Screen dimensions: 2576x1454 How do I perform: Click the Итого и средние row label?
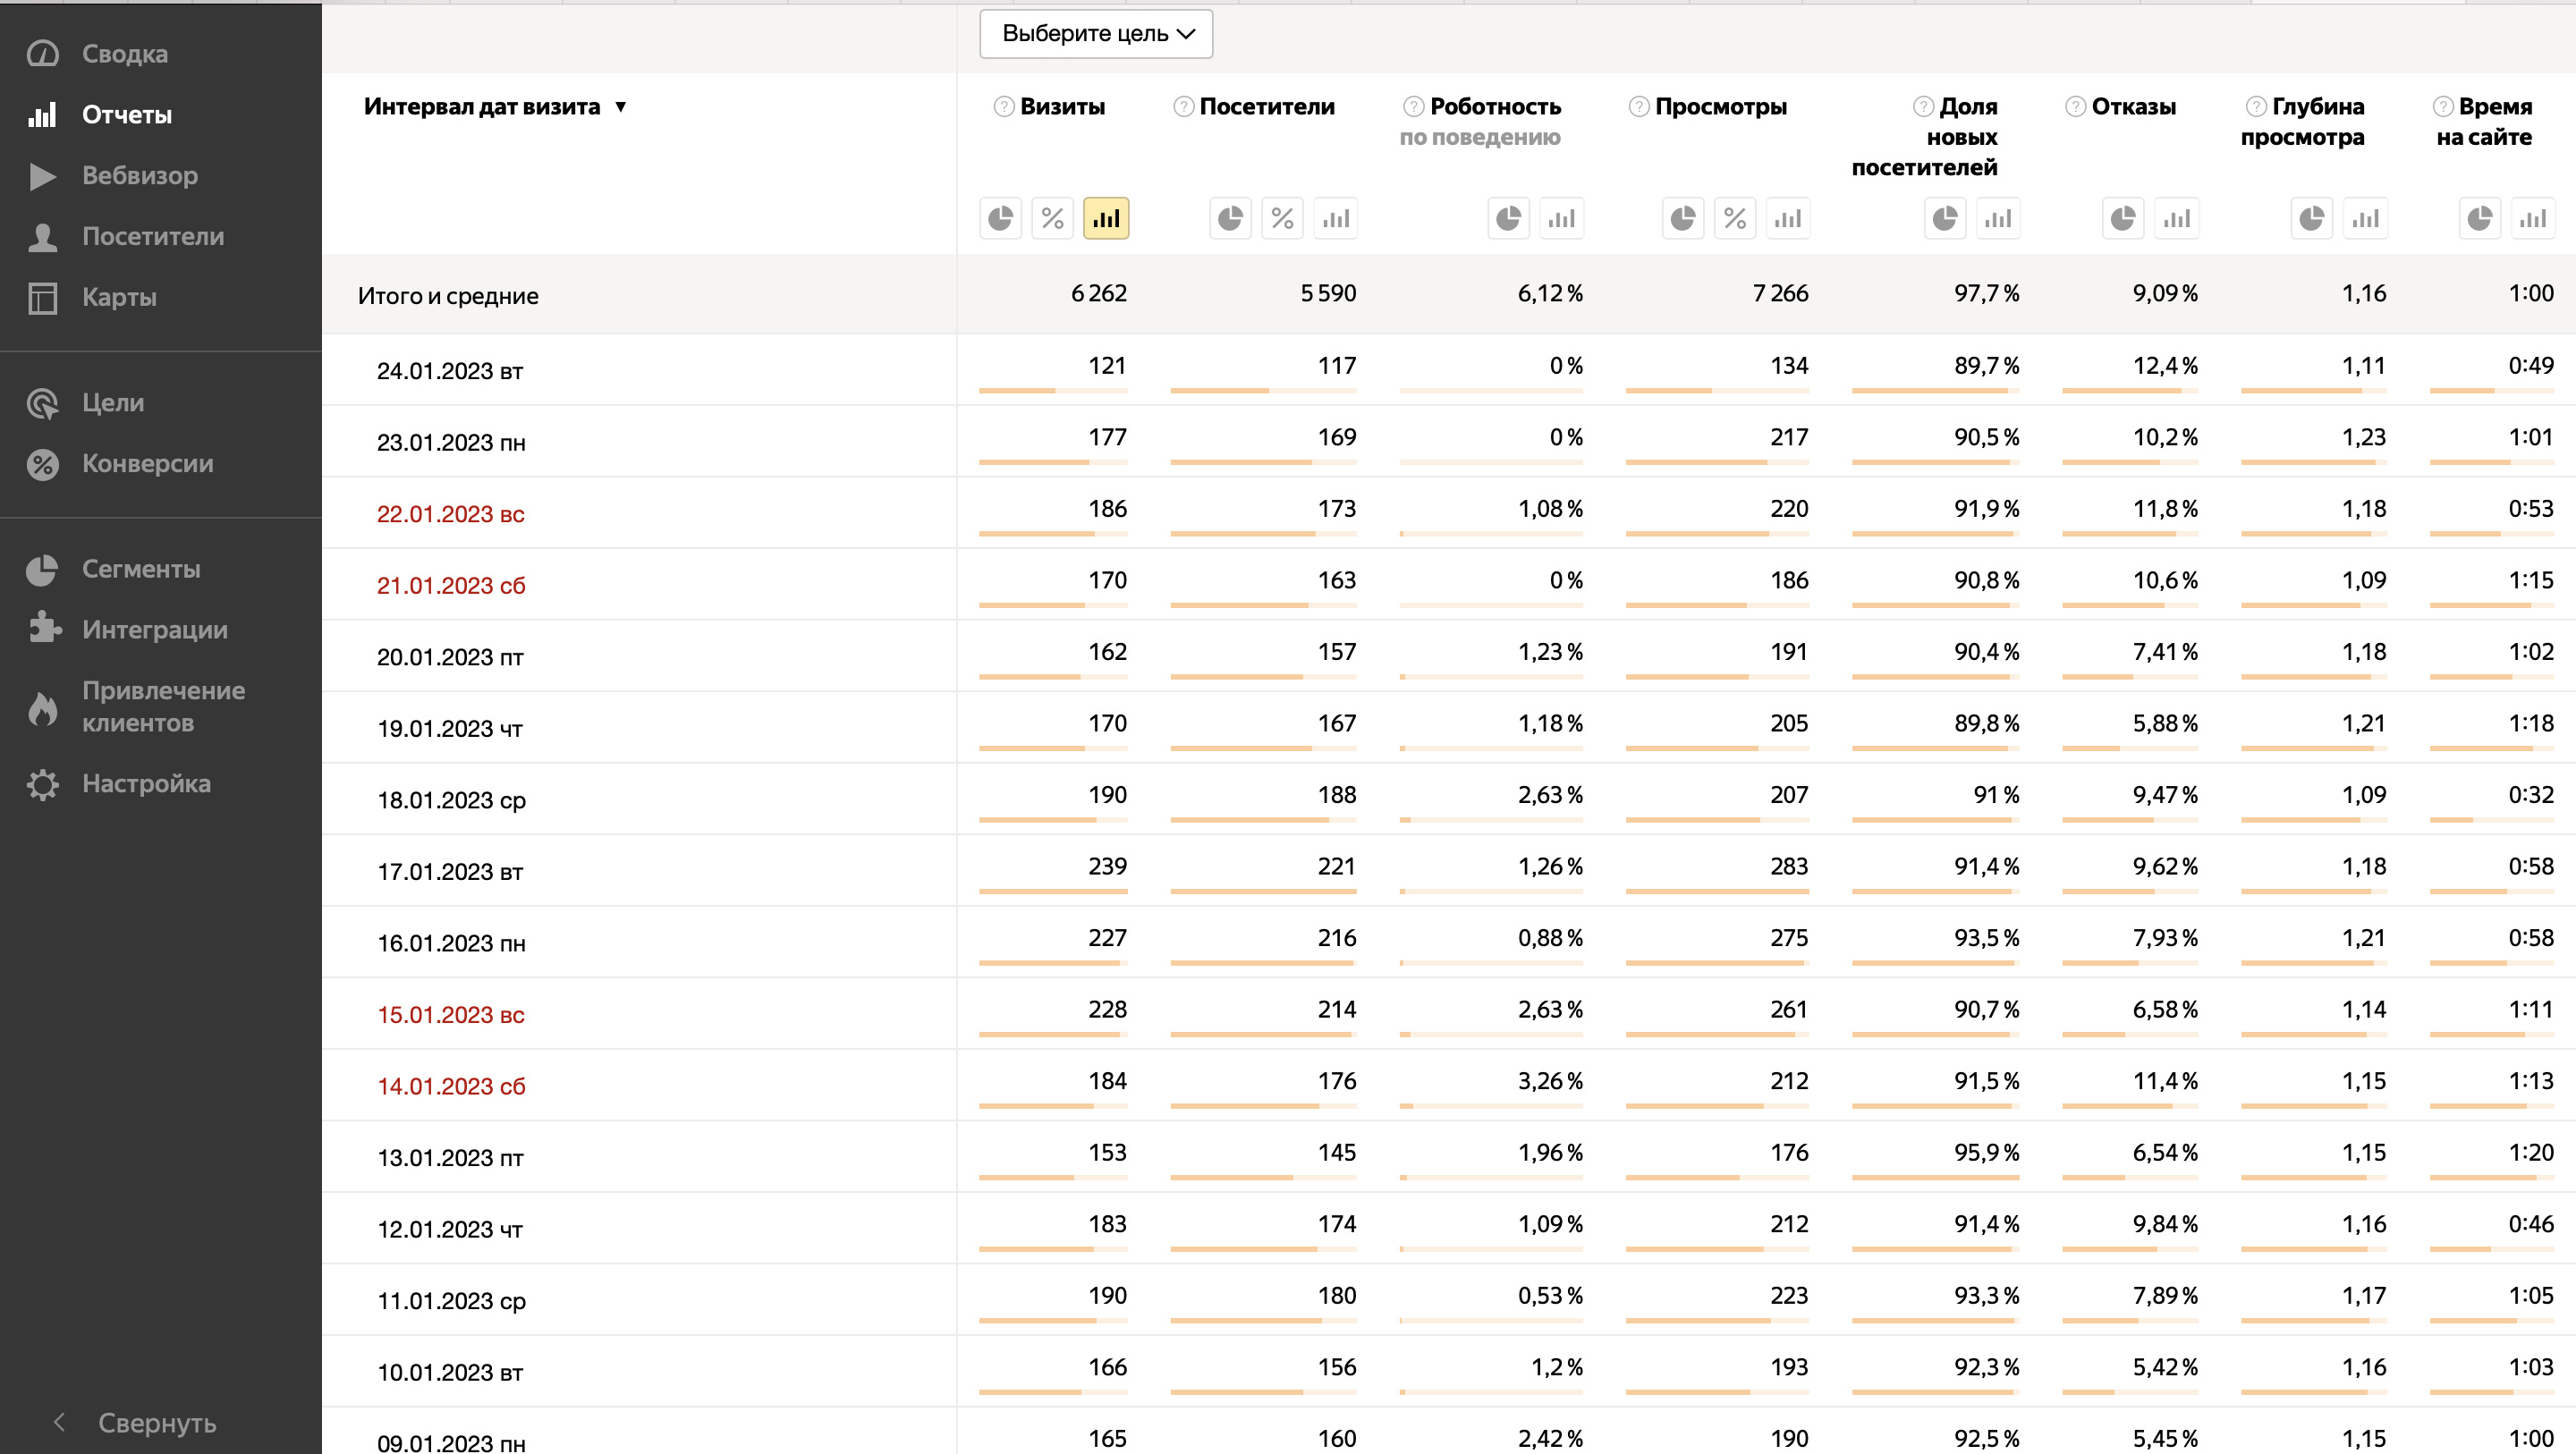[x=448, y=295]
